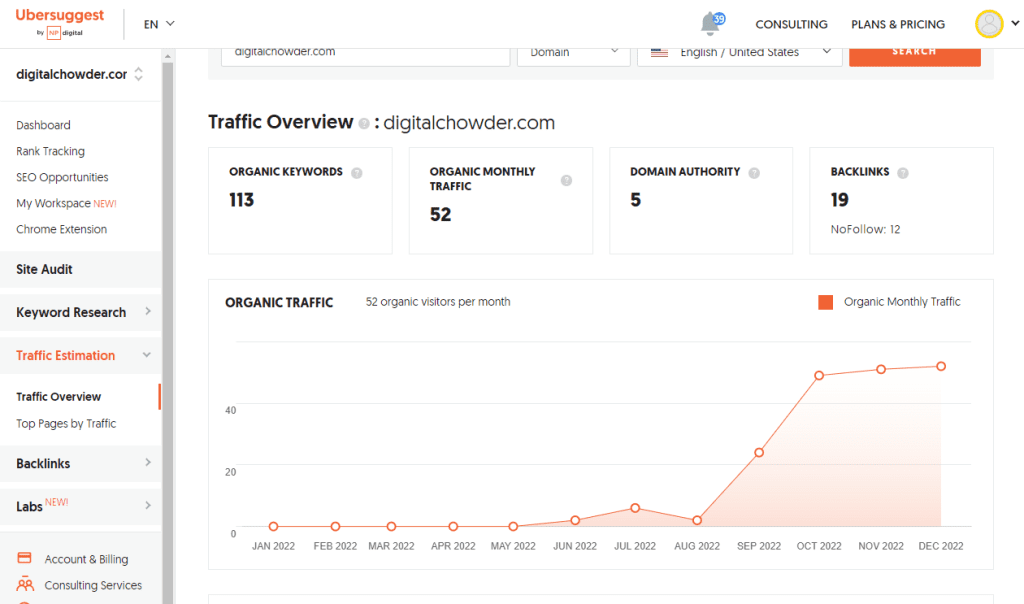Expand the Keyword Research section
This screenshot has height=604, width=1024.
(80, 312)
